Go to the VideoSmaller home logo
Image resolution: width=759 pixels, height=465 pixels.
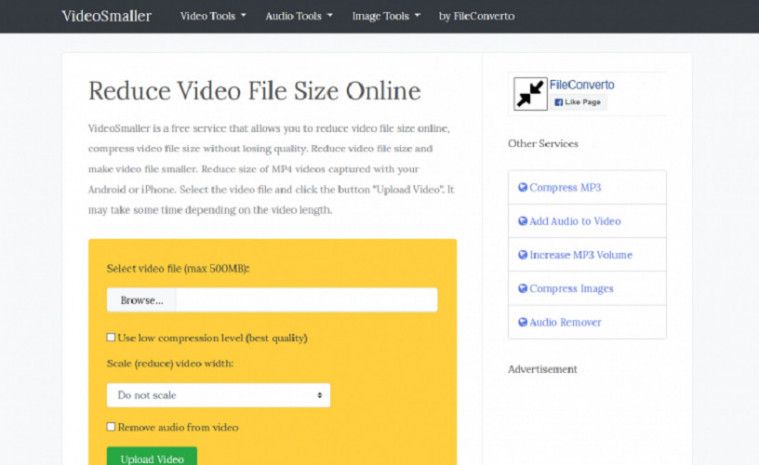click(106, 16)
